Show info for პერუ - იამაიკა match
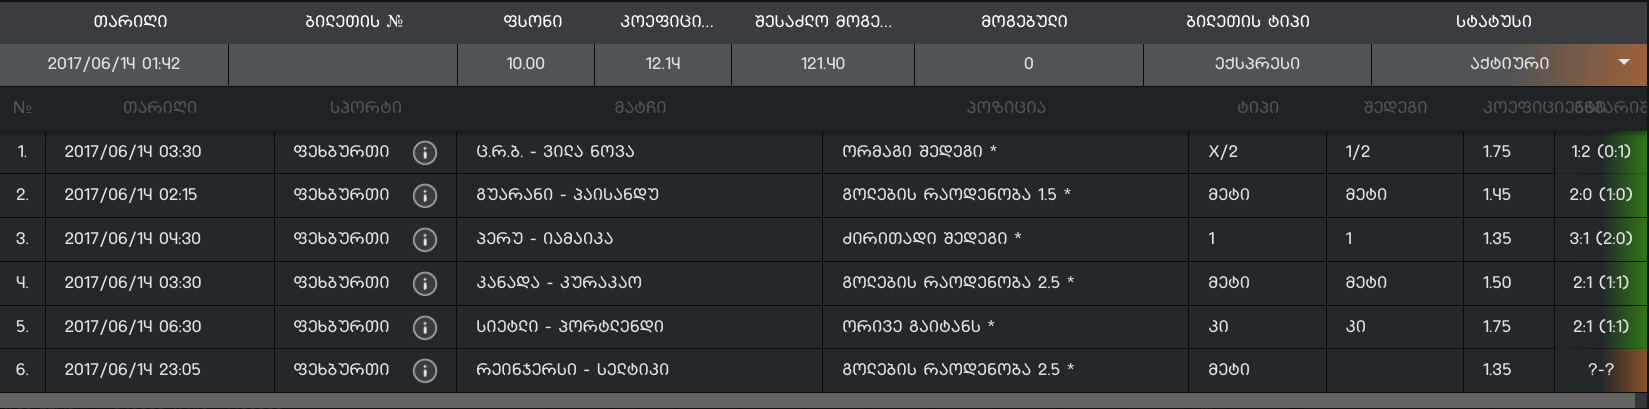 coord(425,239)
